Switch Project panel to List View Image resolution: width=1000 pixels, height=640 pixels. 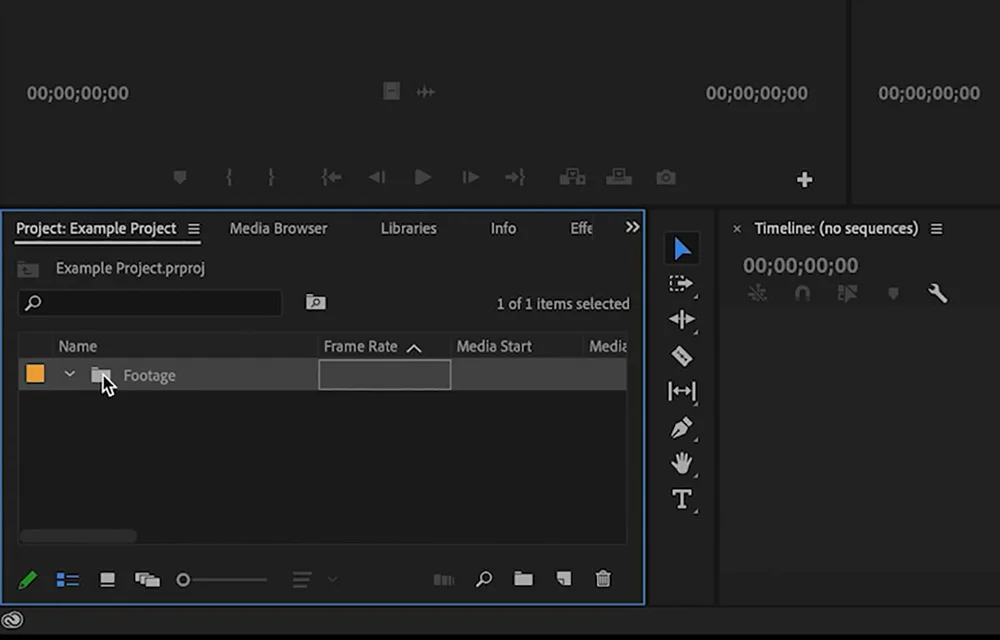coord(68,579)
